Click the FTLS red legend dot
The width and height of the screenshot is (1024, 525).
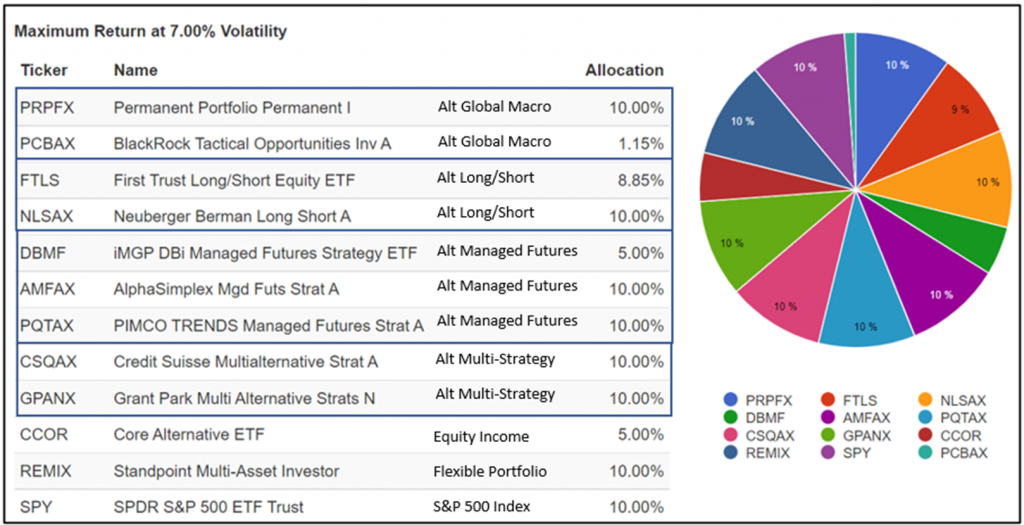(829, 400)
